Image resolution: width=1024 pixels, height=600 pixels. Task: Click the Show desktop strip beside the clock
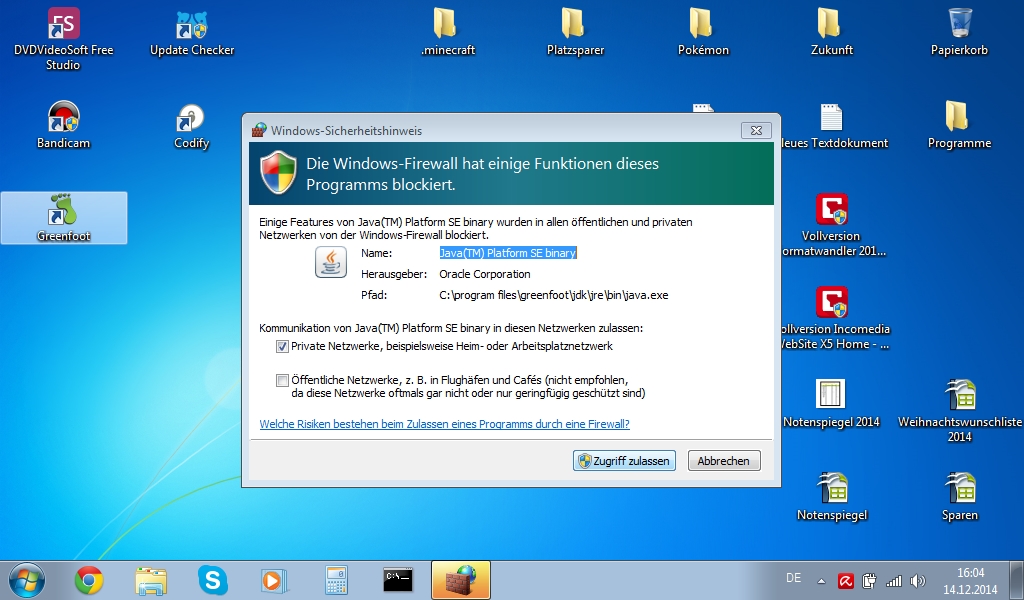point(1019,580)
